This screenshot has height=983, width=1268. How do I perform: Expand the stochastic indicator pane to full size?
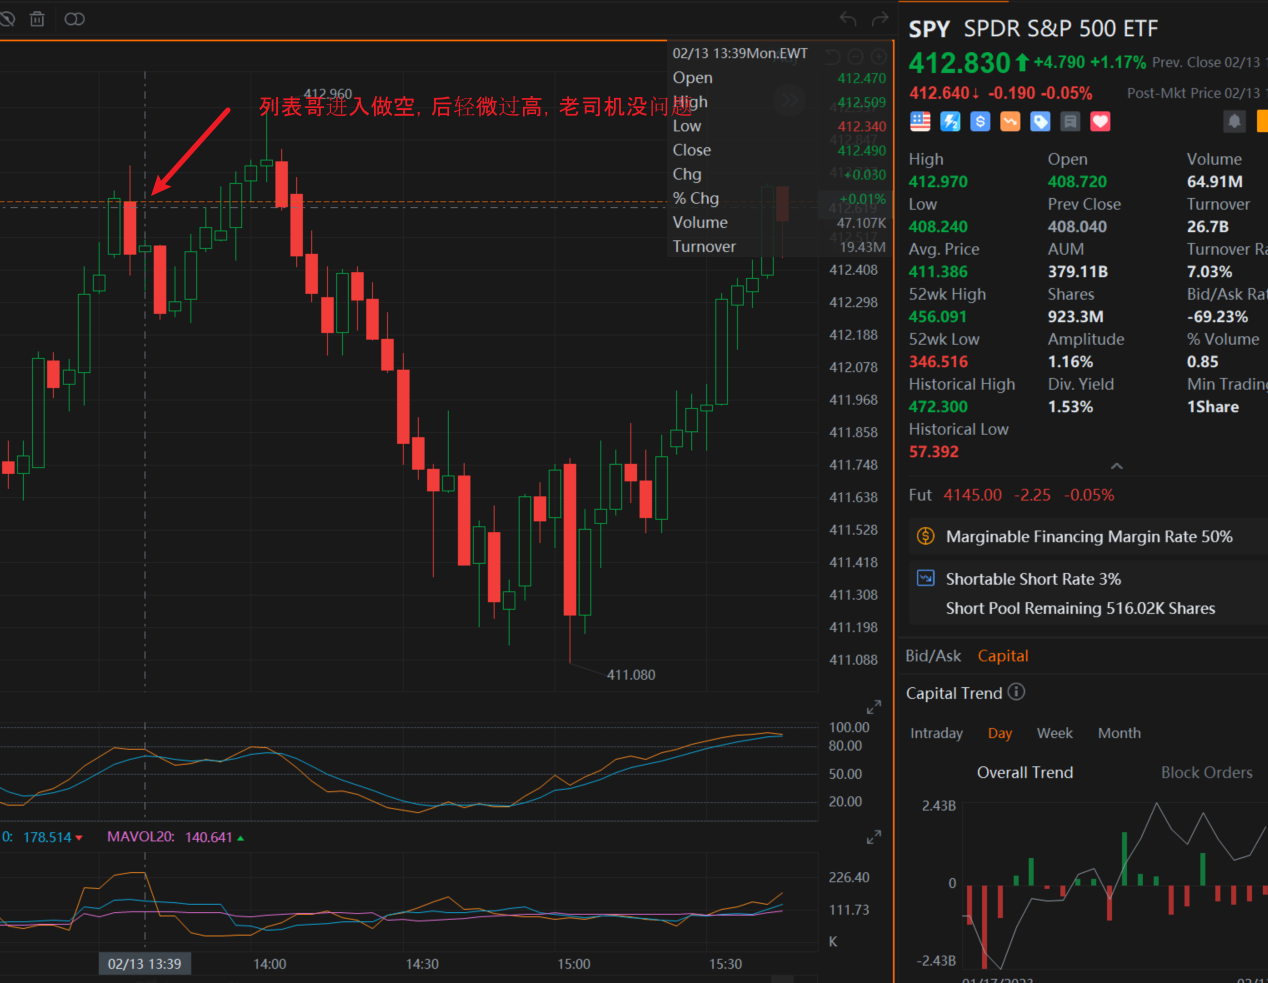tap(874, 707)
